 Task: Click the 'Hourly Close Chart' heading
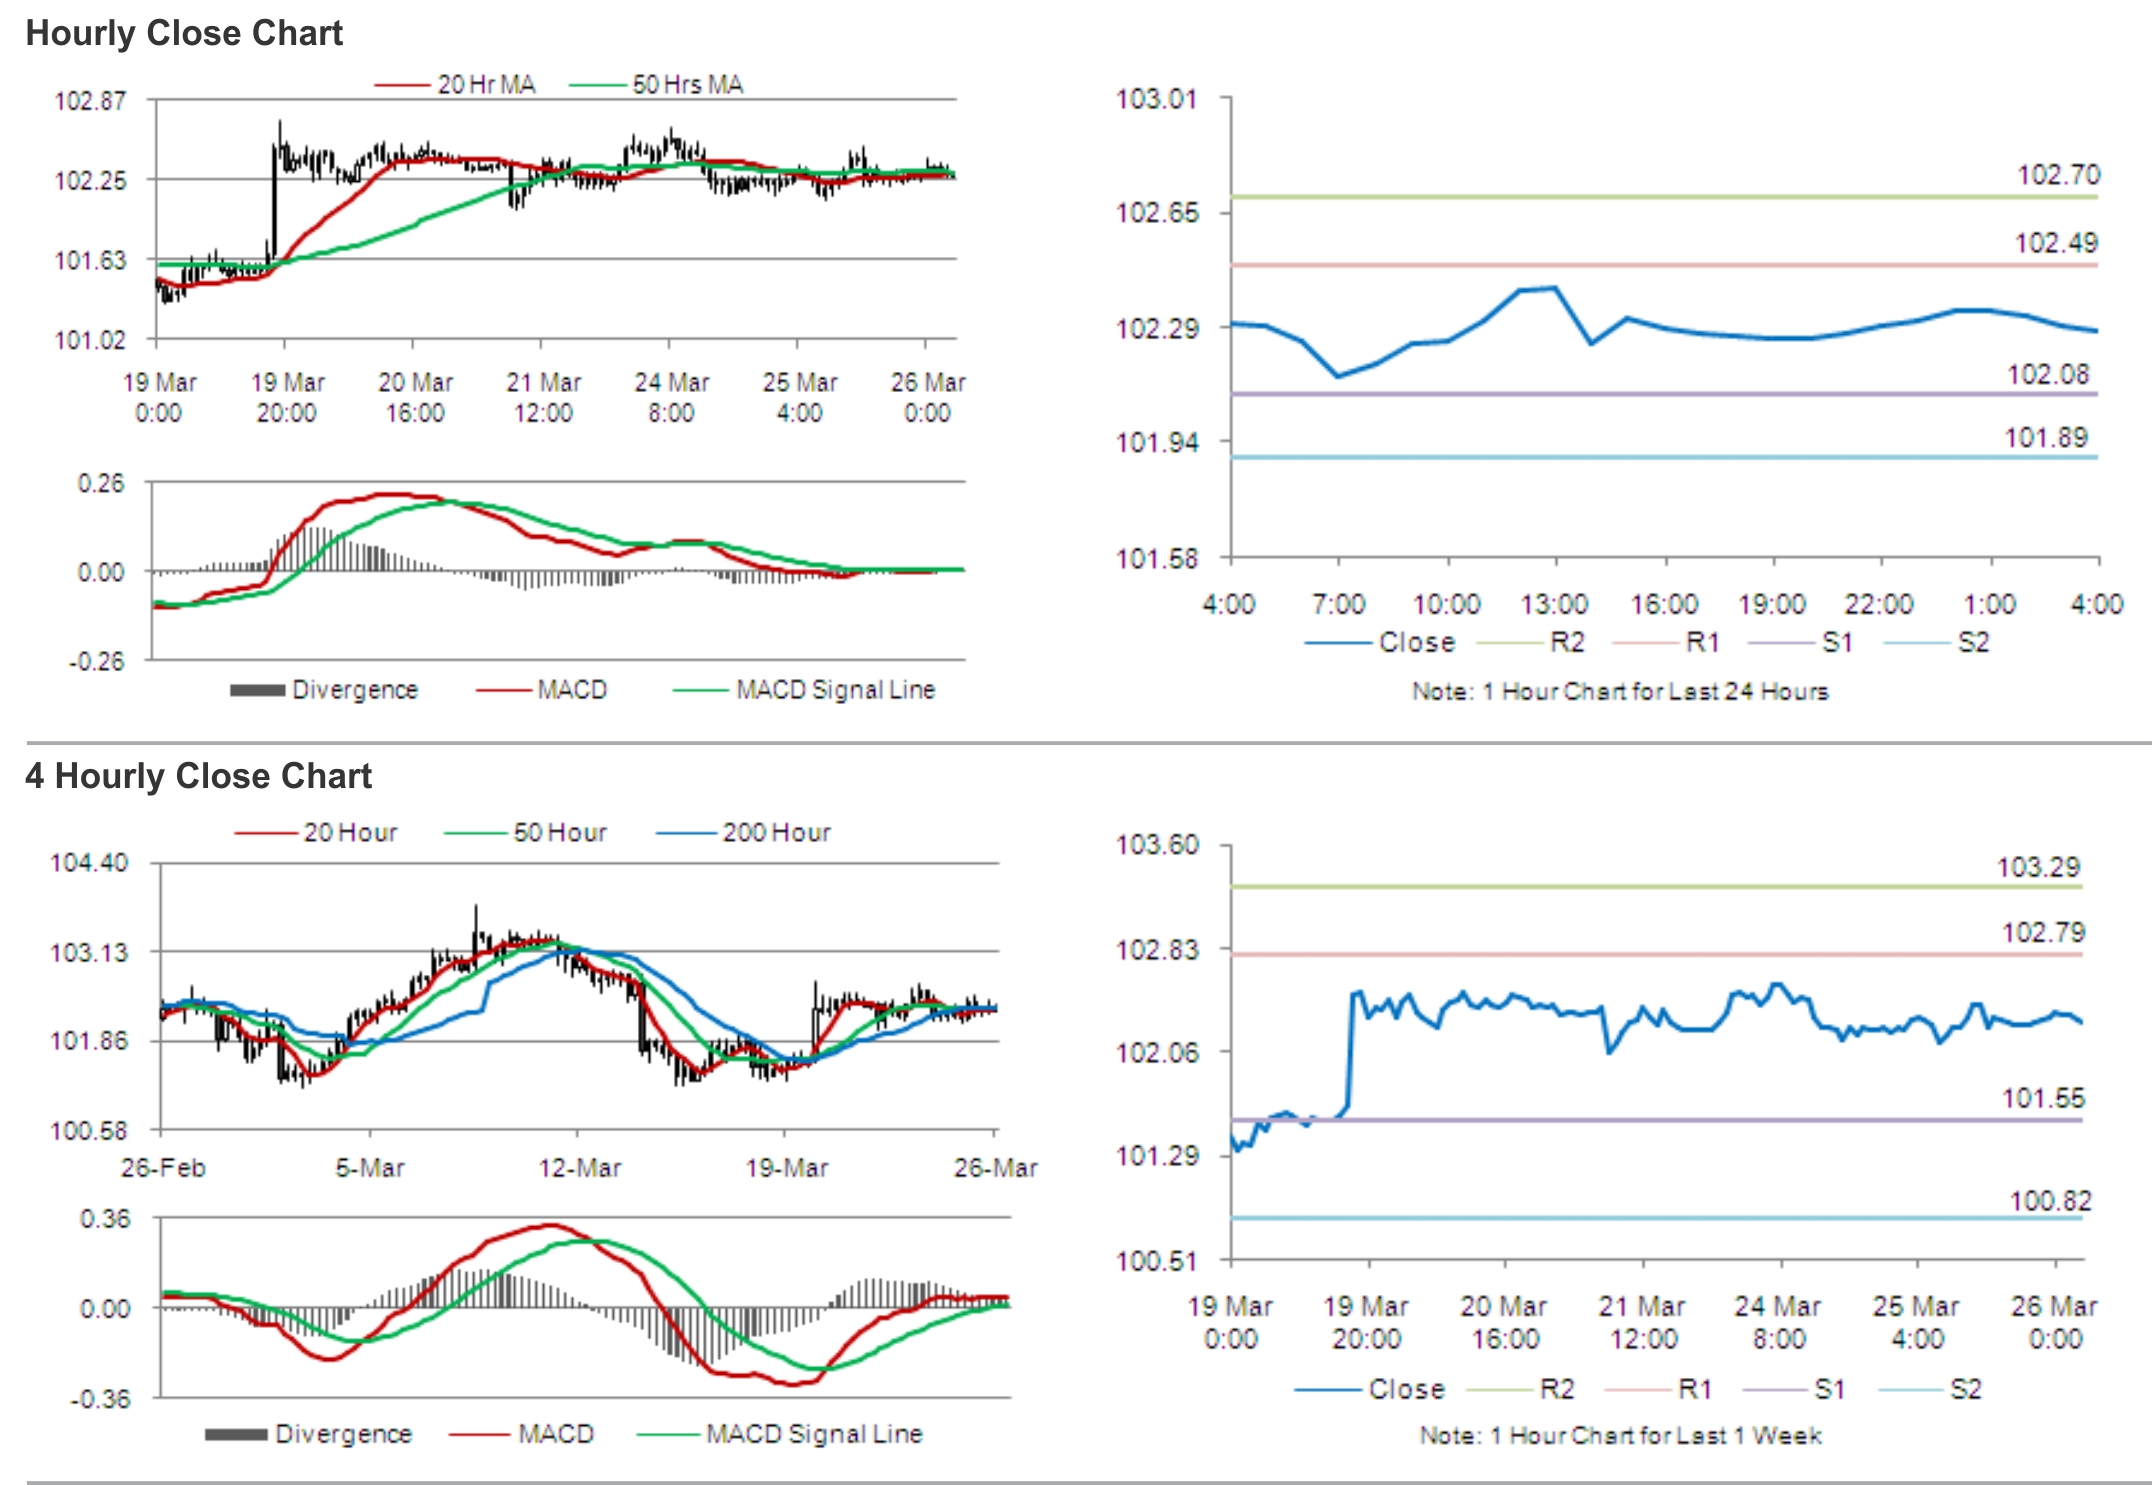[x=184, y=33]
